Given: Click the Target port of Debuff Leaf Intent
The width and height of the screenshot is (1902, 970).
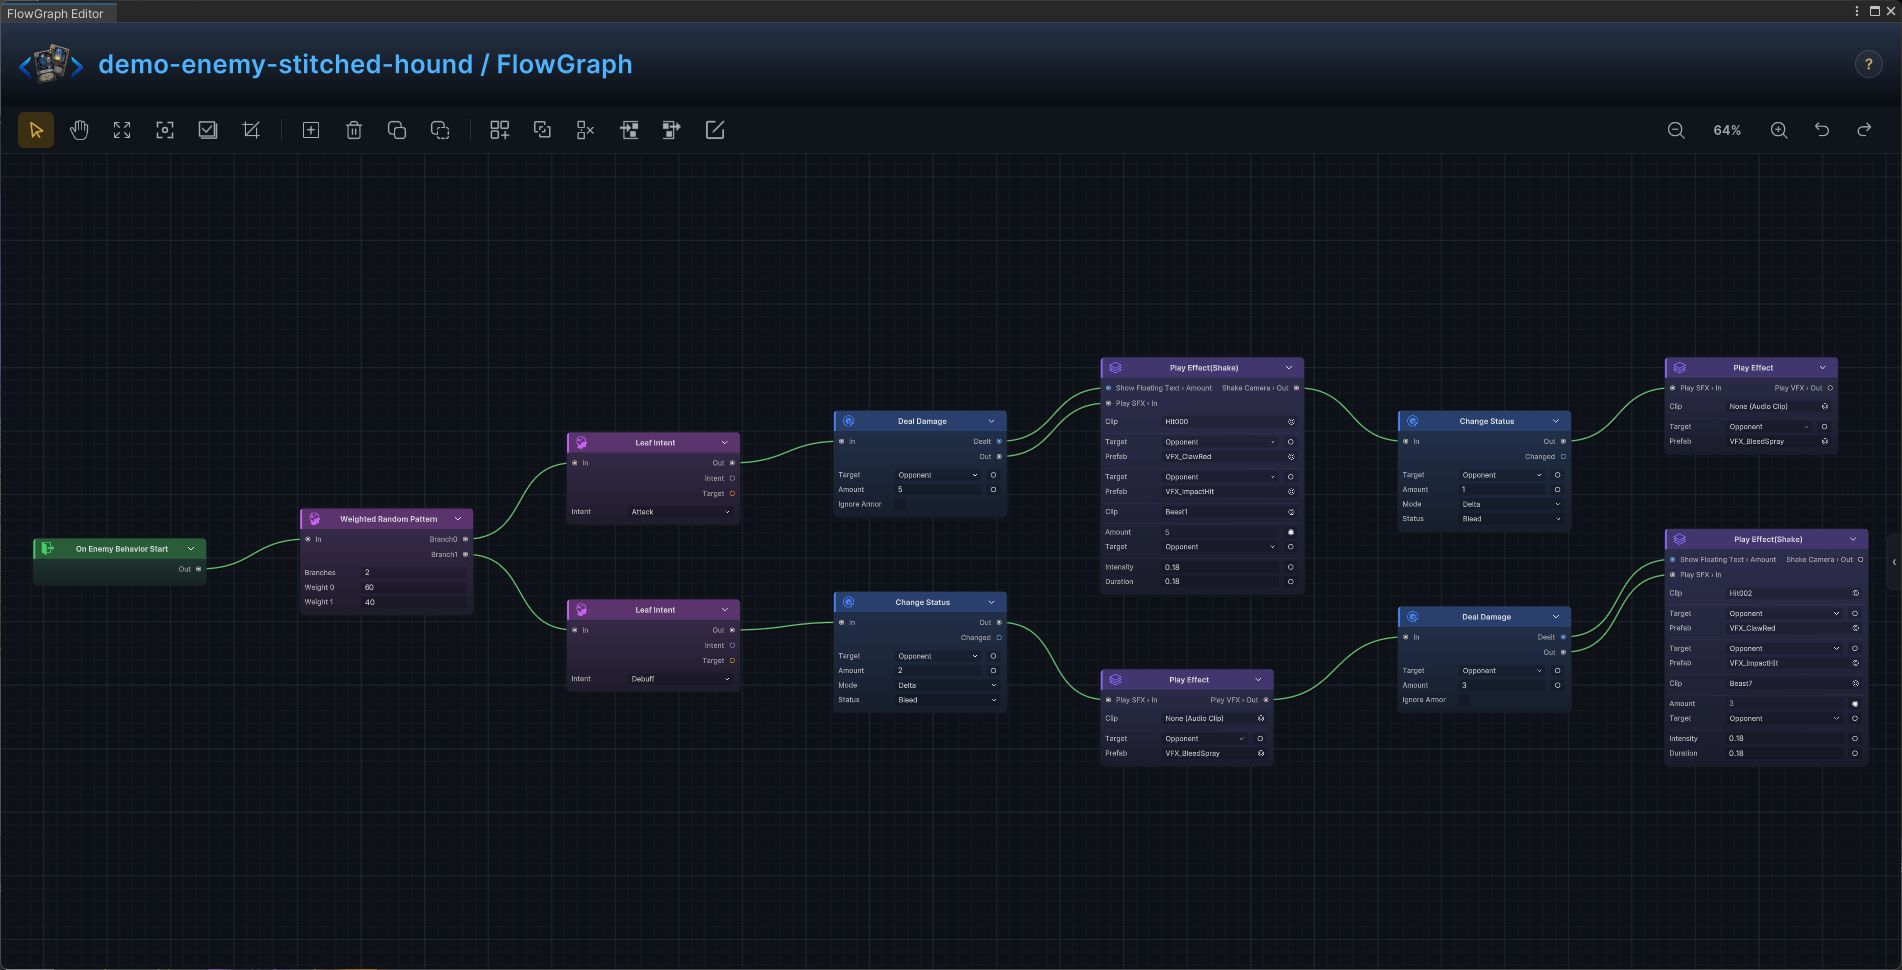Looking at the screenshot, I should click(732, 660).
